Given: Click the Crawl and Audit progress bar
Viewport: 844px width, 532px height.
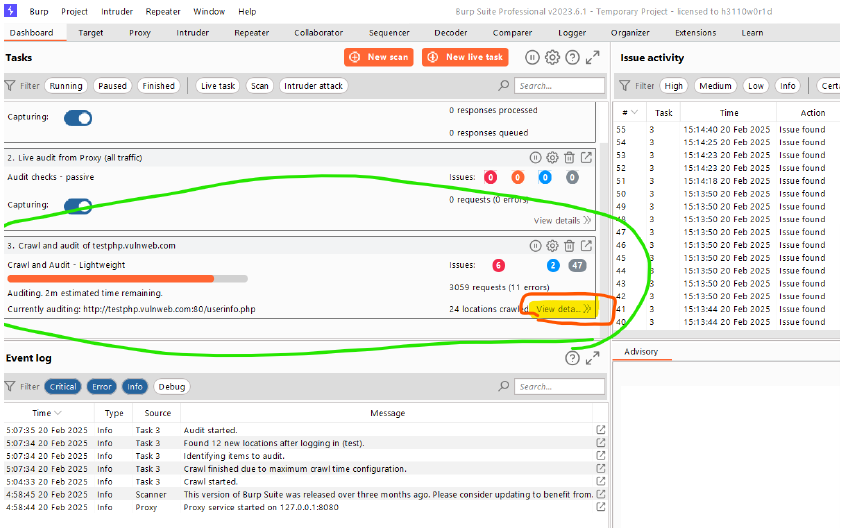Looking at the screenshot, I should (x=128, y=279).
